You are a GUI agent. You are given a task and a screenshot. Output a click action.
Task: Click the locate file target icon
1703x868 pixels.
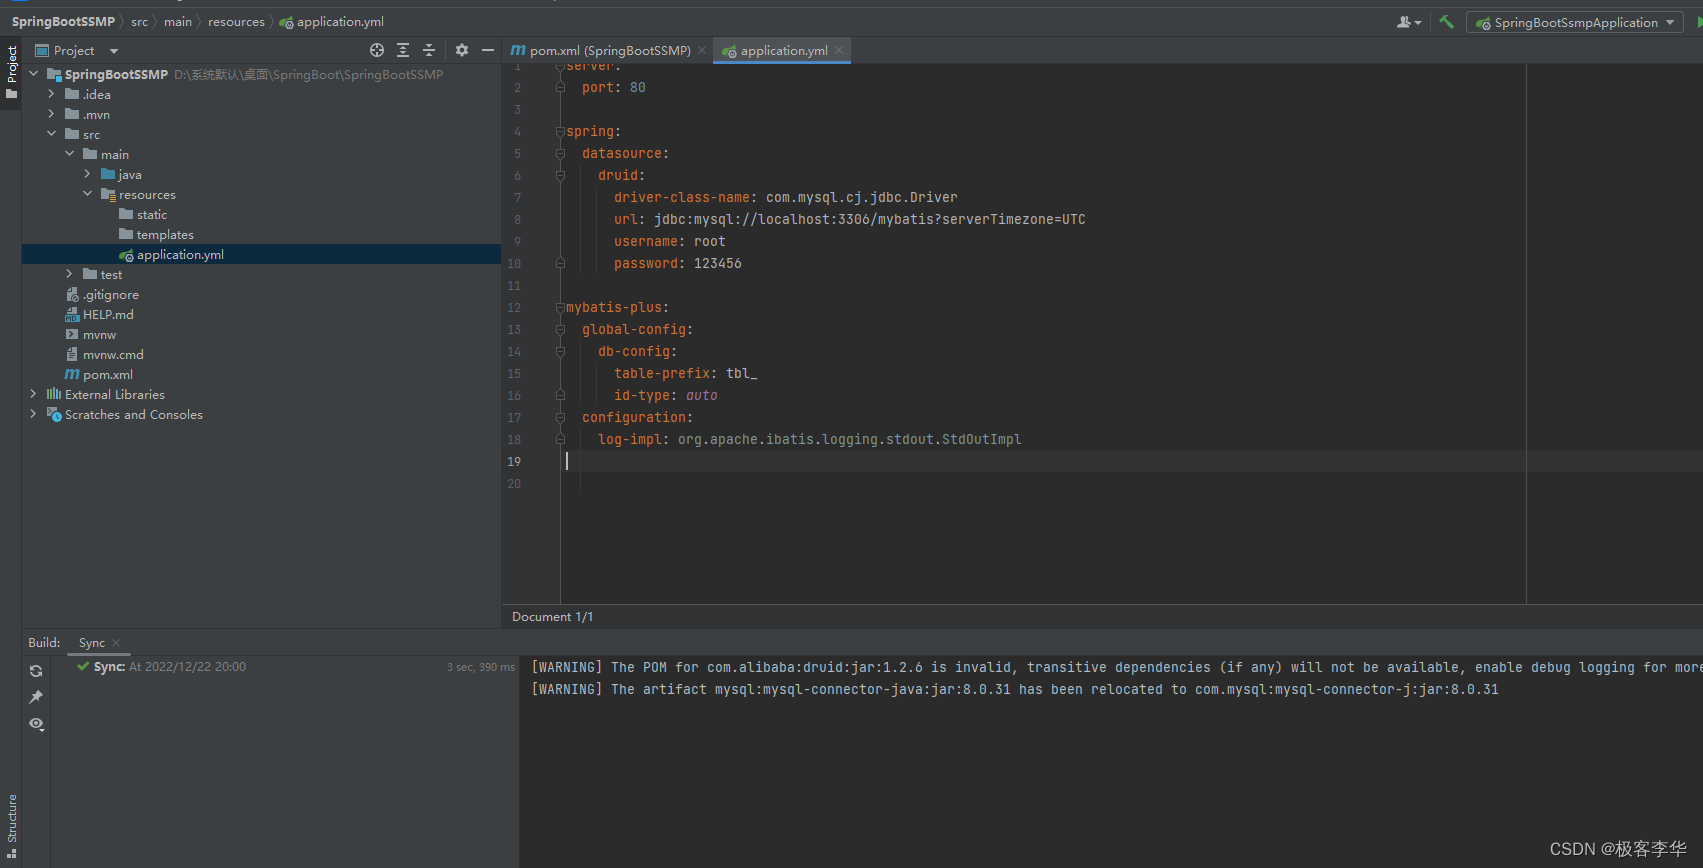coord(377,50)
